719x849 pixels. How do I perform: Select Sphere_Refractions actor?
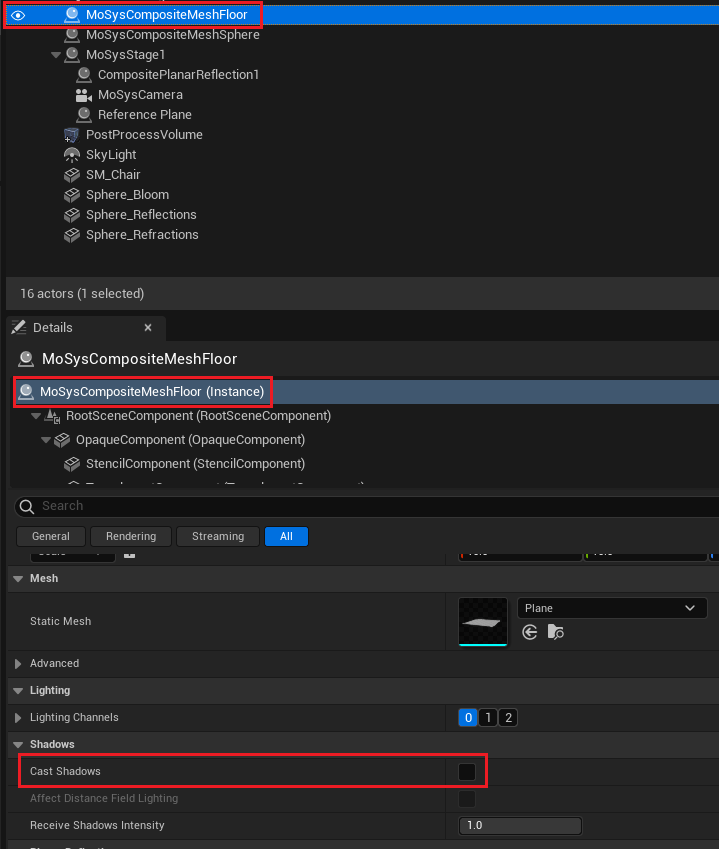142,235
